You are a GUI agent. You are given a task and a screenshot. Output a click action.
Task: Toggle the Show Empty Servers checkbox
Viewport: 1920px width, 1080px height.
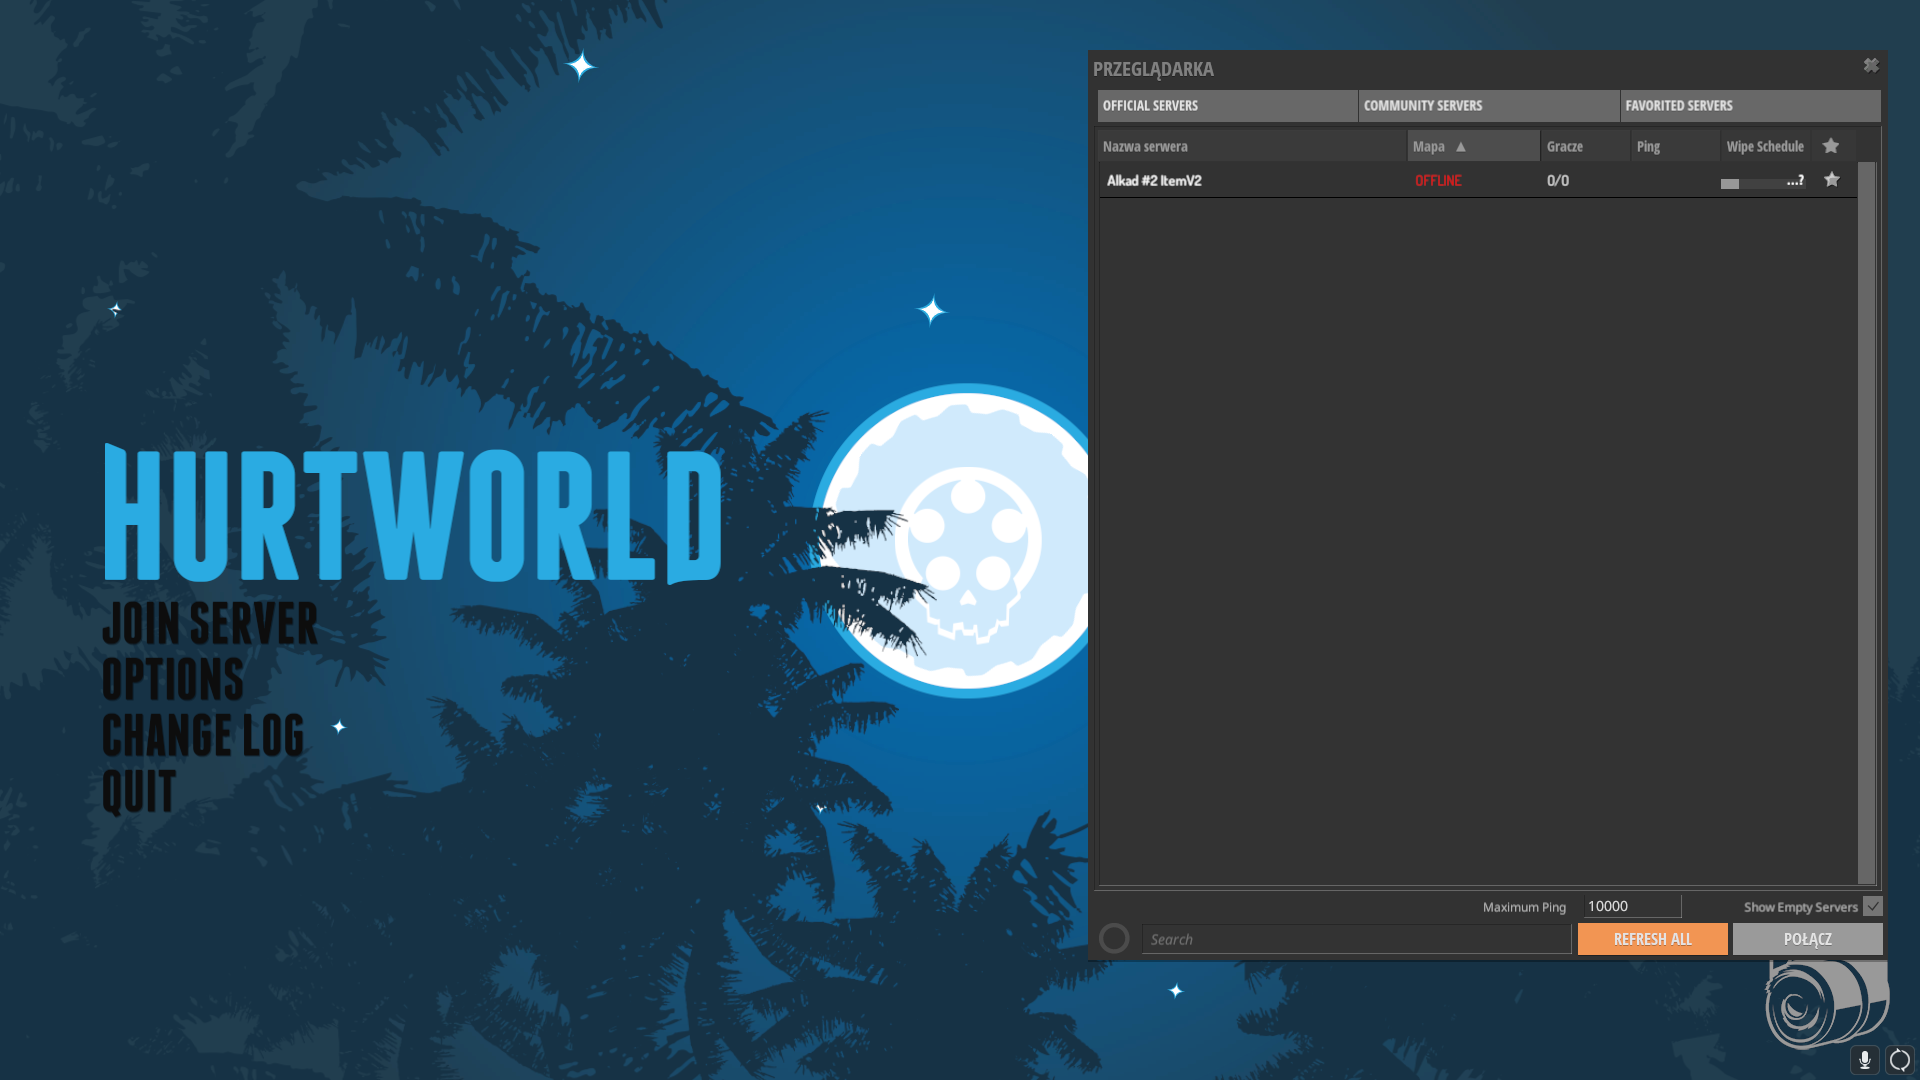tap(1873, 906)
